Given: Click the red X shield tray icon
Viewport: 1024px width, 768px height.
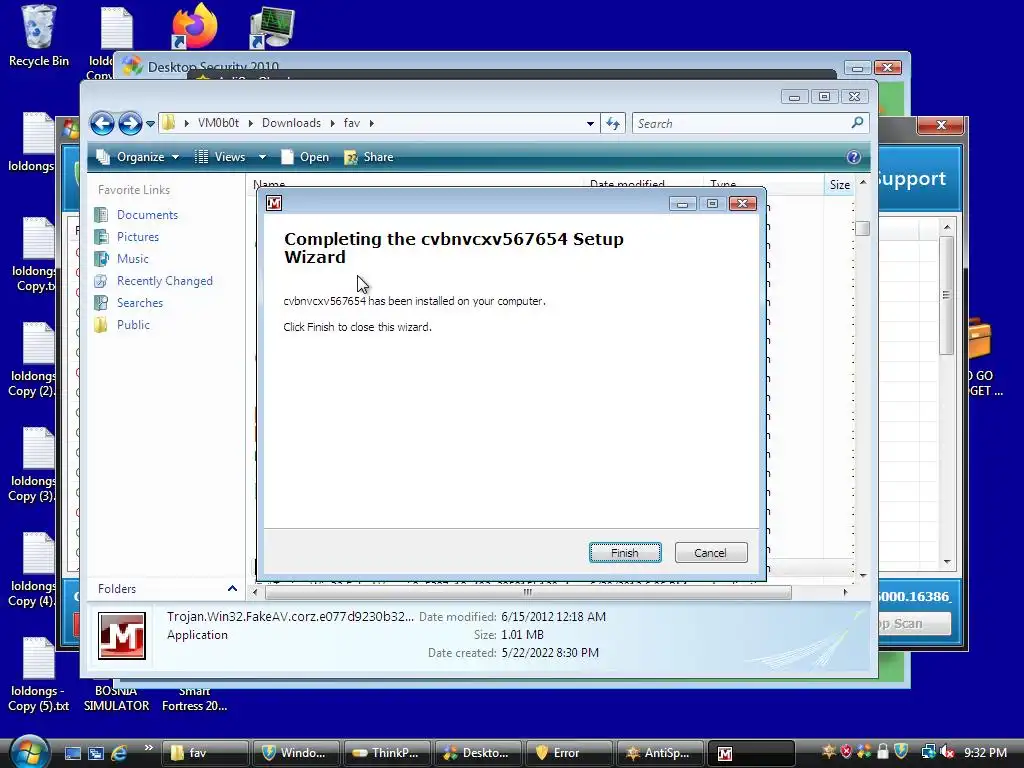Looking at the screenshot, I should [x=846, y=752].
